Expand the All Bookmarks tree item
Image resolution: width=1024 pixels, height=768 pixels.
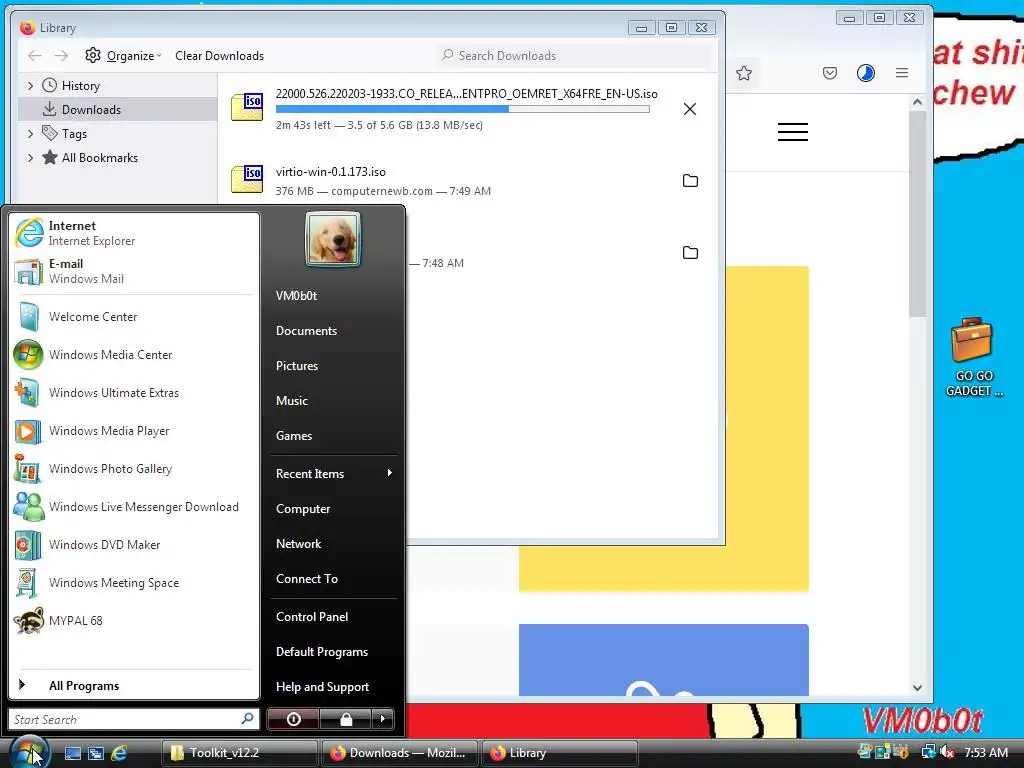[x=31, y=157]
